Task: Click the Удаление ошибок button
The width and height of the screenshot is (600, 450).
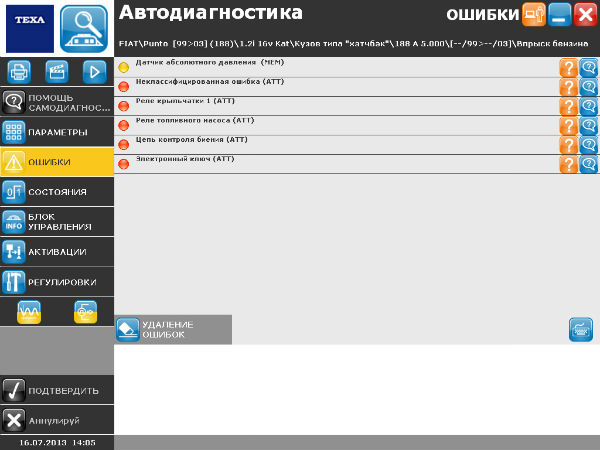Action: coord(173,330)
